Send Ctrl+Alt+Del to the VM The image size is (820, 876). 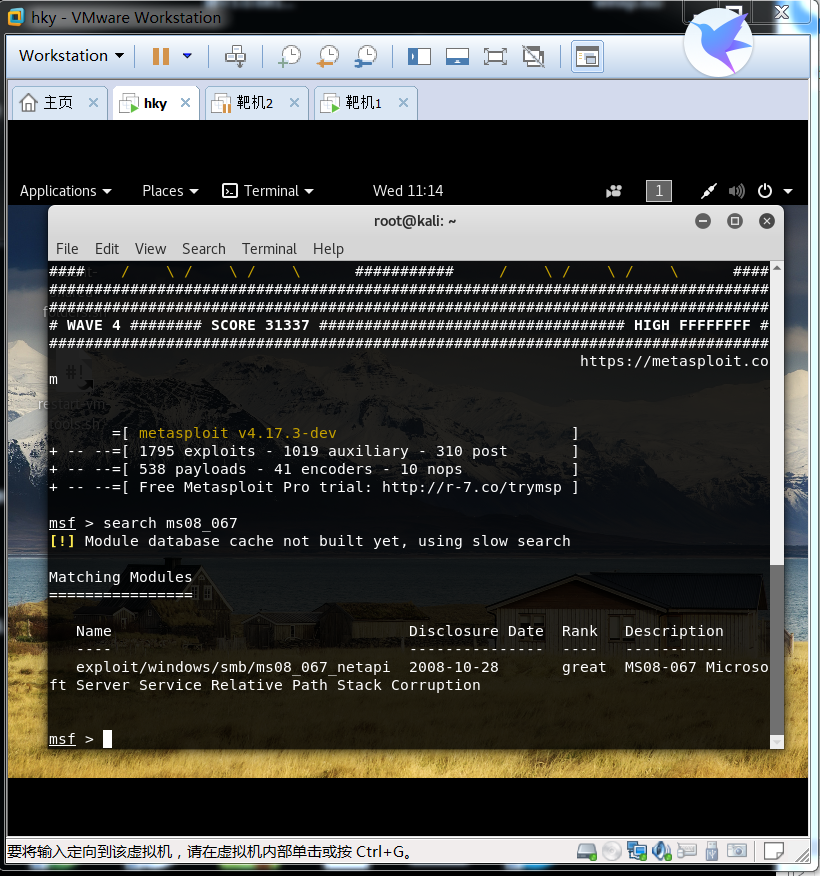pyautogui.click(x=235, y=56)
